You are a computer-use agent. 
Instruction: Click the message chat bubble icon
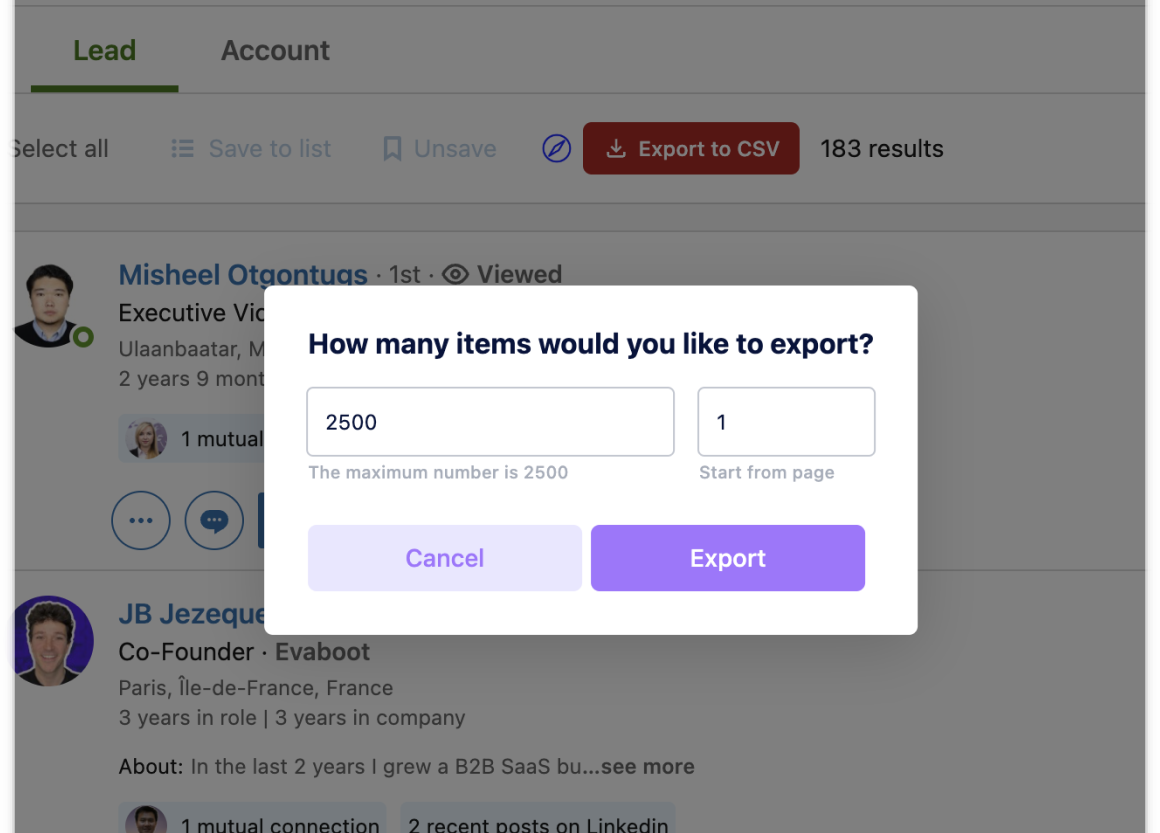(x=214, y=521)
